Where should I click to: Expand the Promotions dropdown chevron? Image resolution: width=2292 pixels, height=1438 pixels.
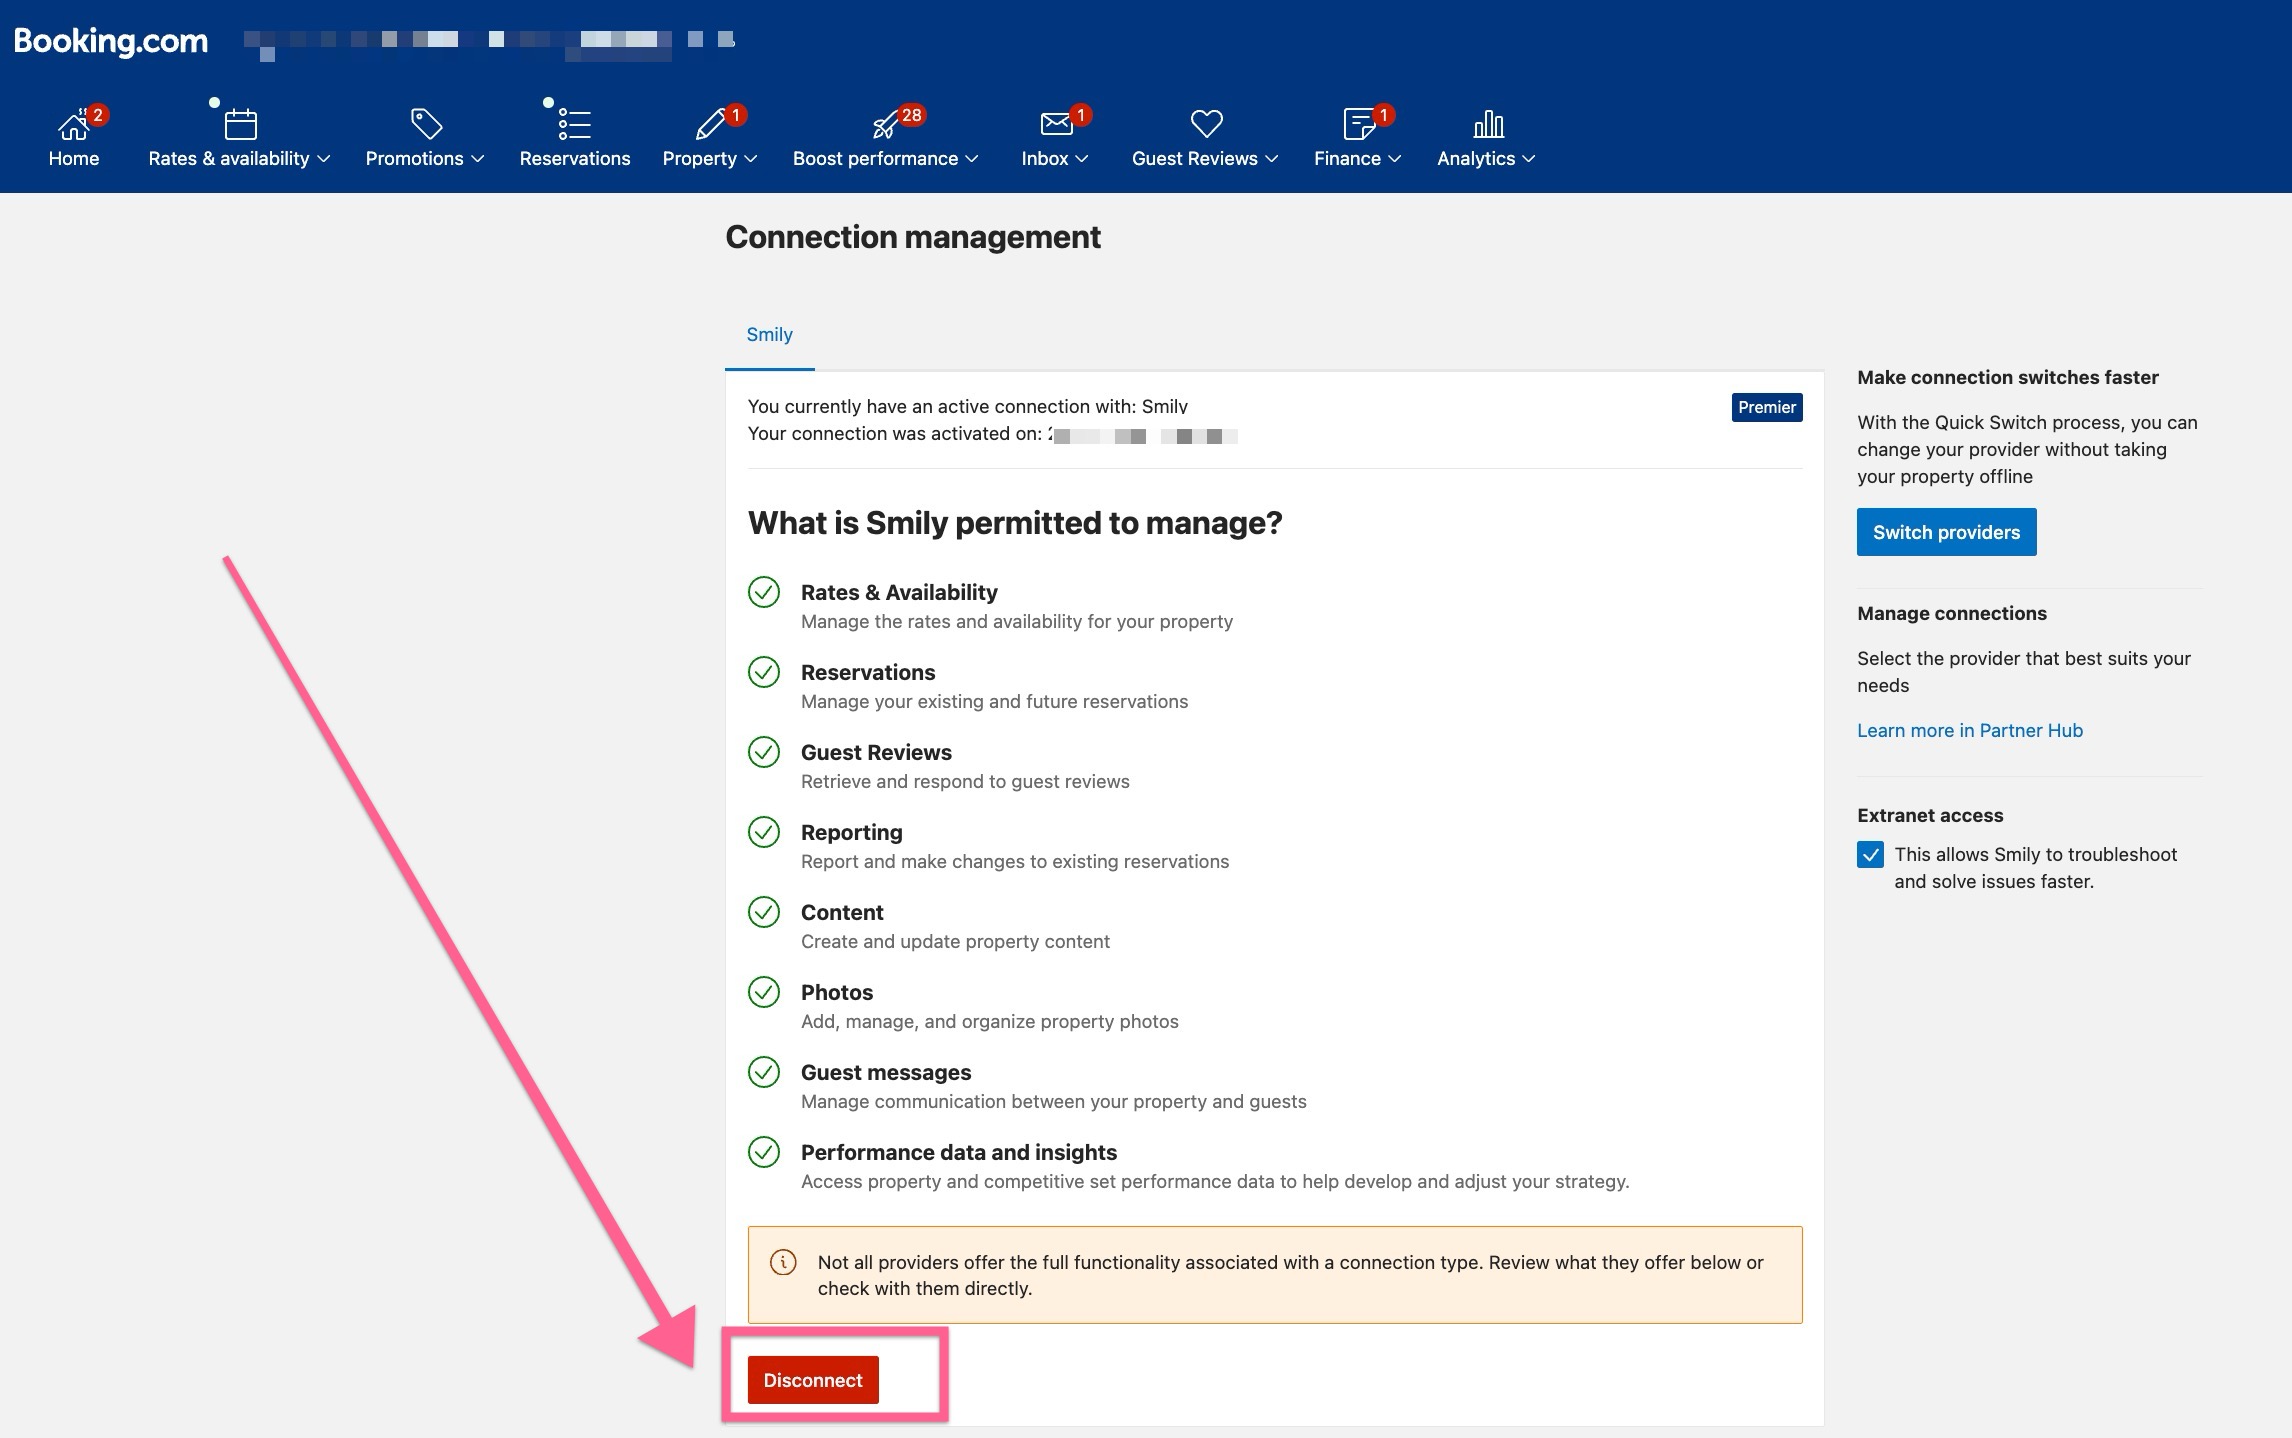click(x=478, y=159)
